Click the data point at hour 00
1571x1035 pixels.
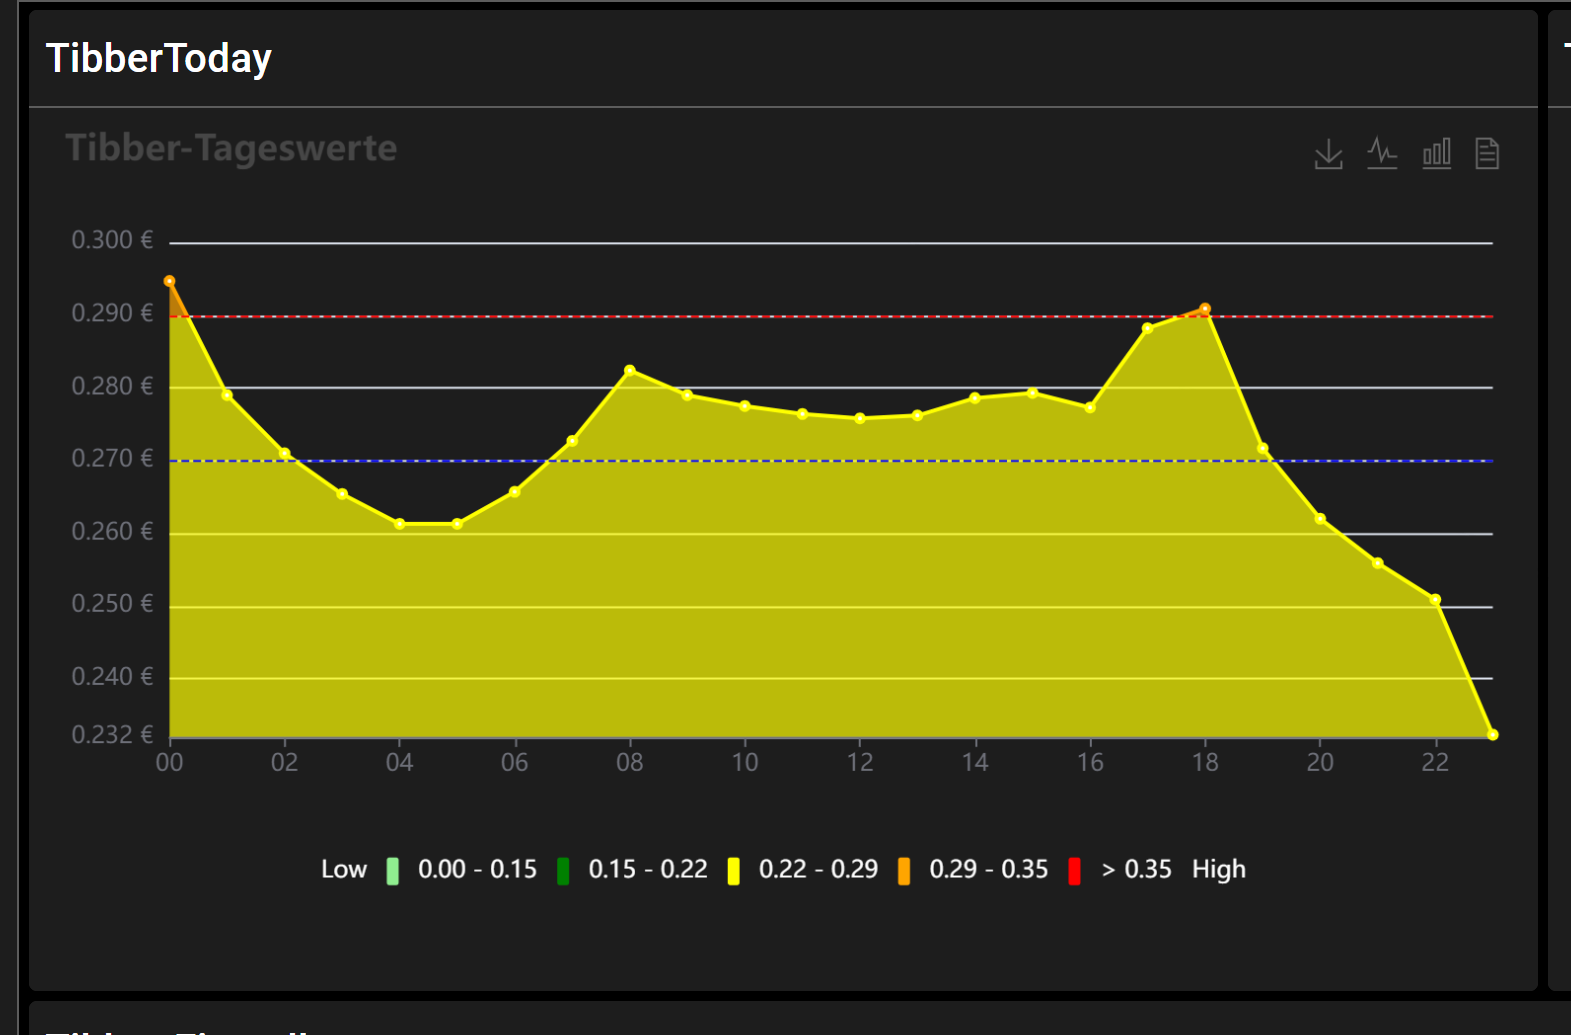click(170, 282)
